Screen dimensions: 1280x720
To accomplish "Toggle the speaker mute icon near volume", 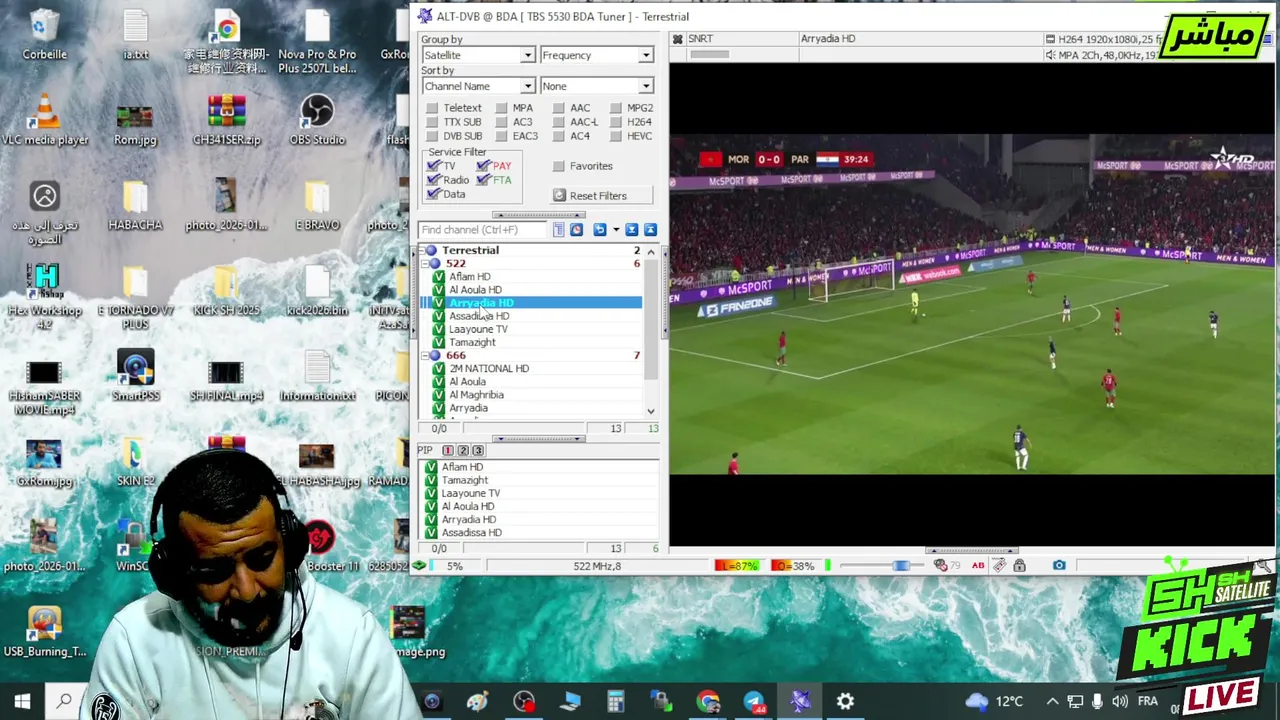I will [x=941, y=566].
